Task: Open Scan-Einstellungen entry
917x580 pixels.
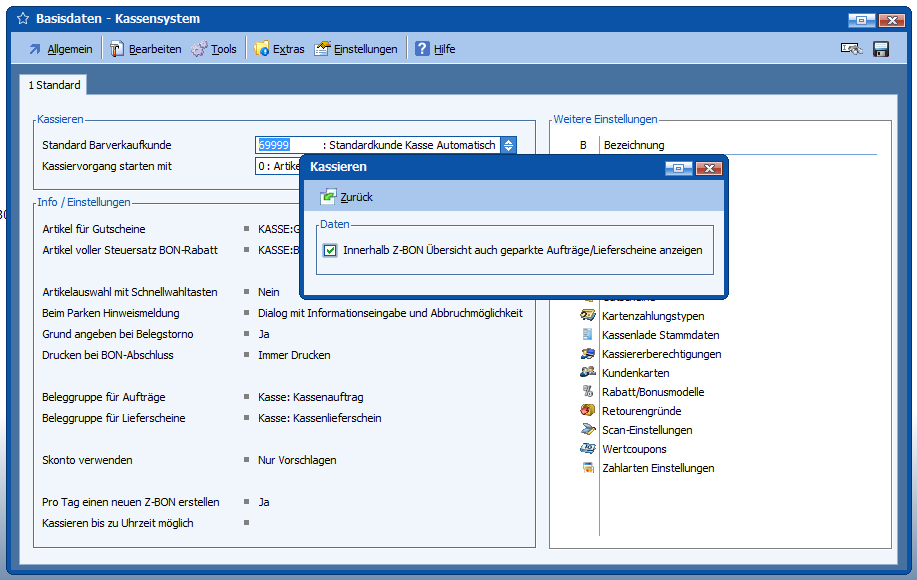Action: coord(646,430)
